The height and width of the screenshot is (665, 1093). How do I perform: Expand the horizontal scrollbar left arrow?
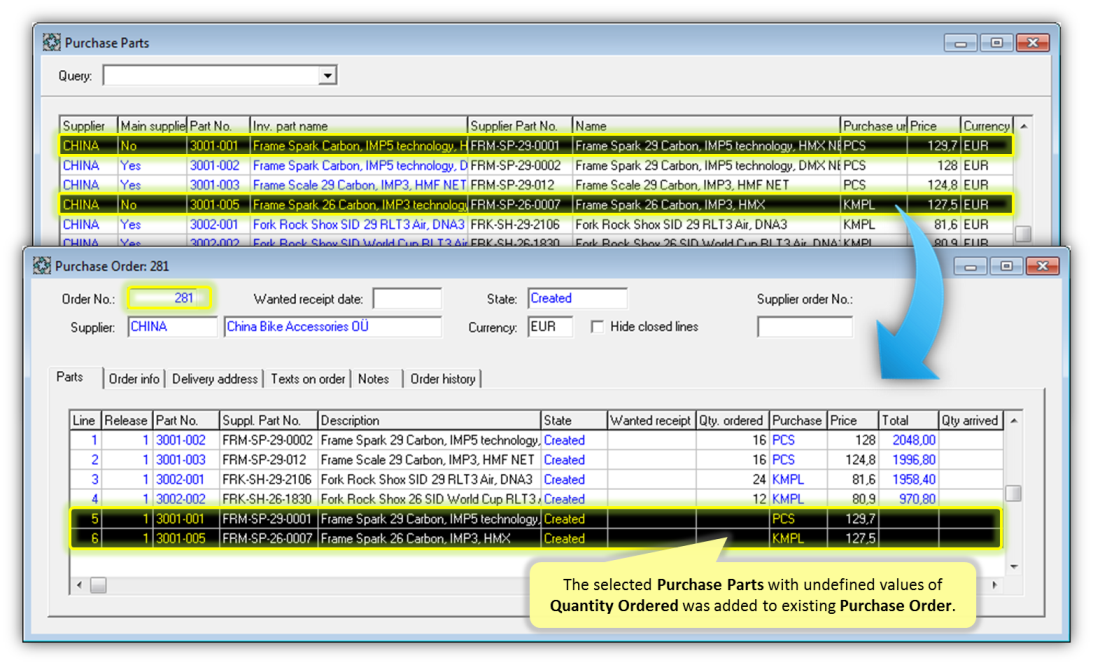[x=81, y=583]
